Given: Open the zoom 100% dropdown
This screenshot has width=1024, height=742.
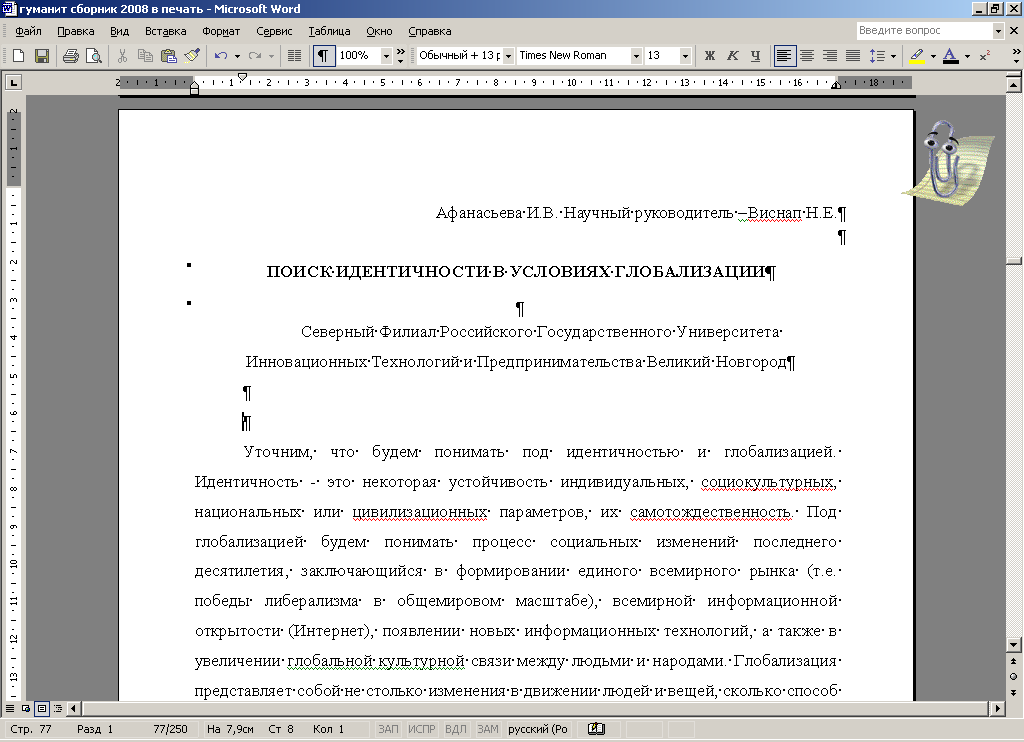Looking at the screenshot, I should coord(386,56).
